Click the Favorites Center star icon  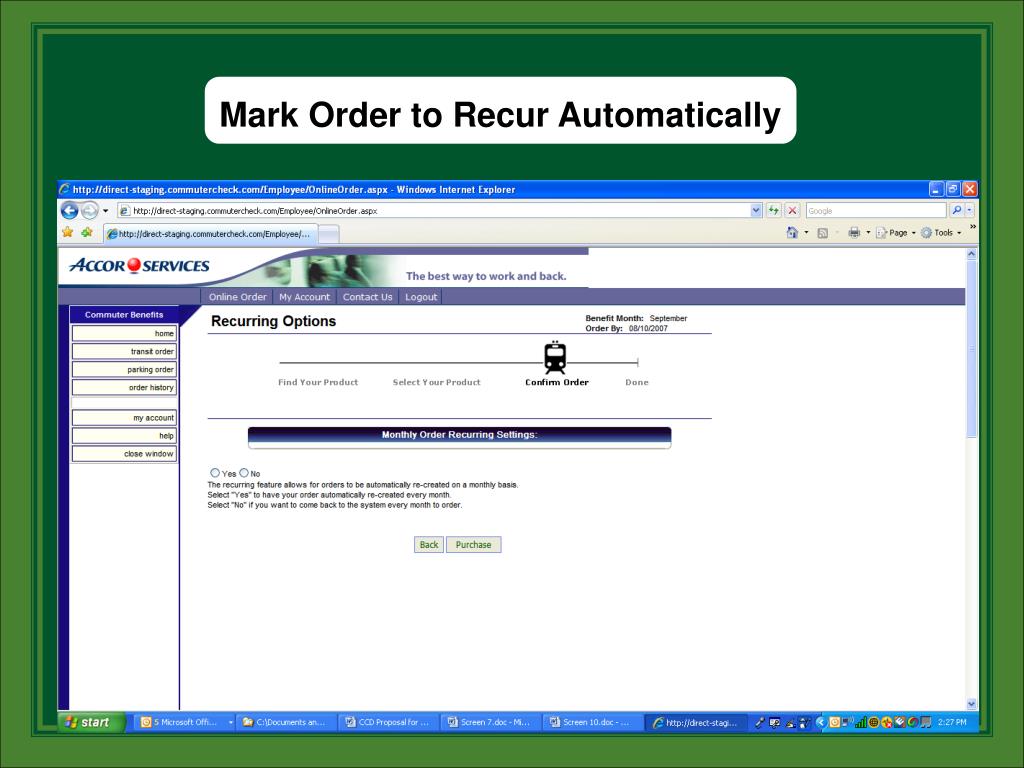pos(68,233)
